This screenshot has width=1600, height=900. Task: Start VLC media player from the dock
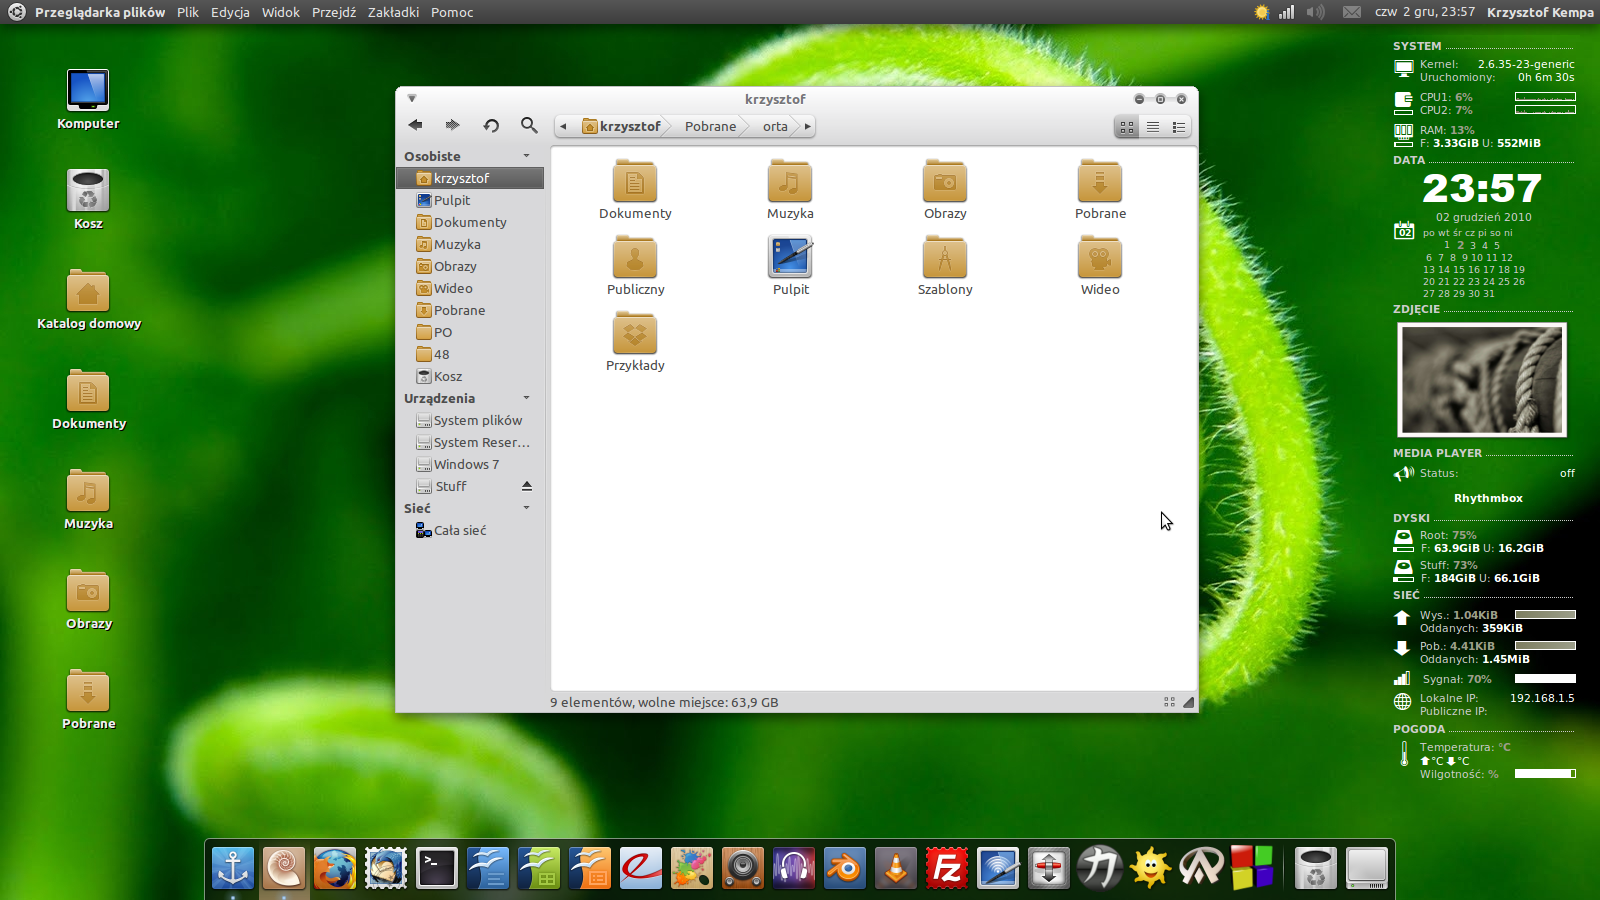[x=895, y=868]
